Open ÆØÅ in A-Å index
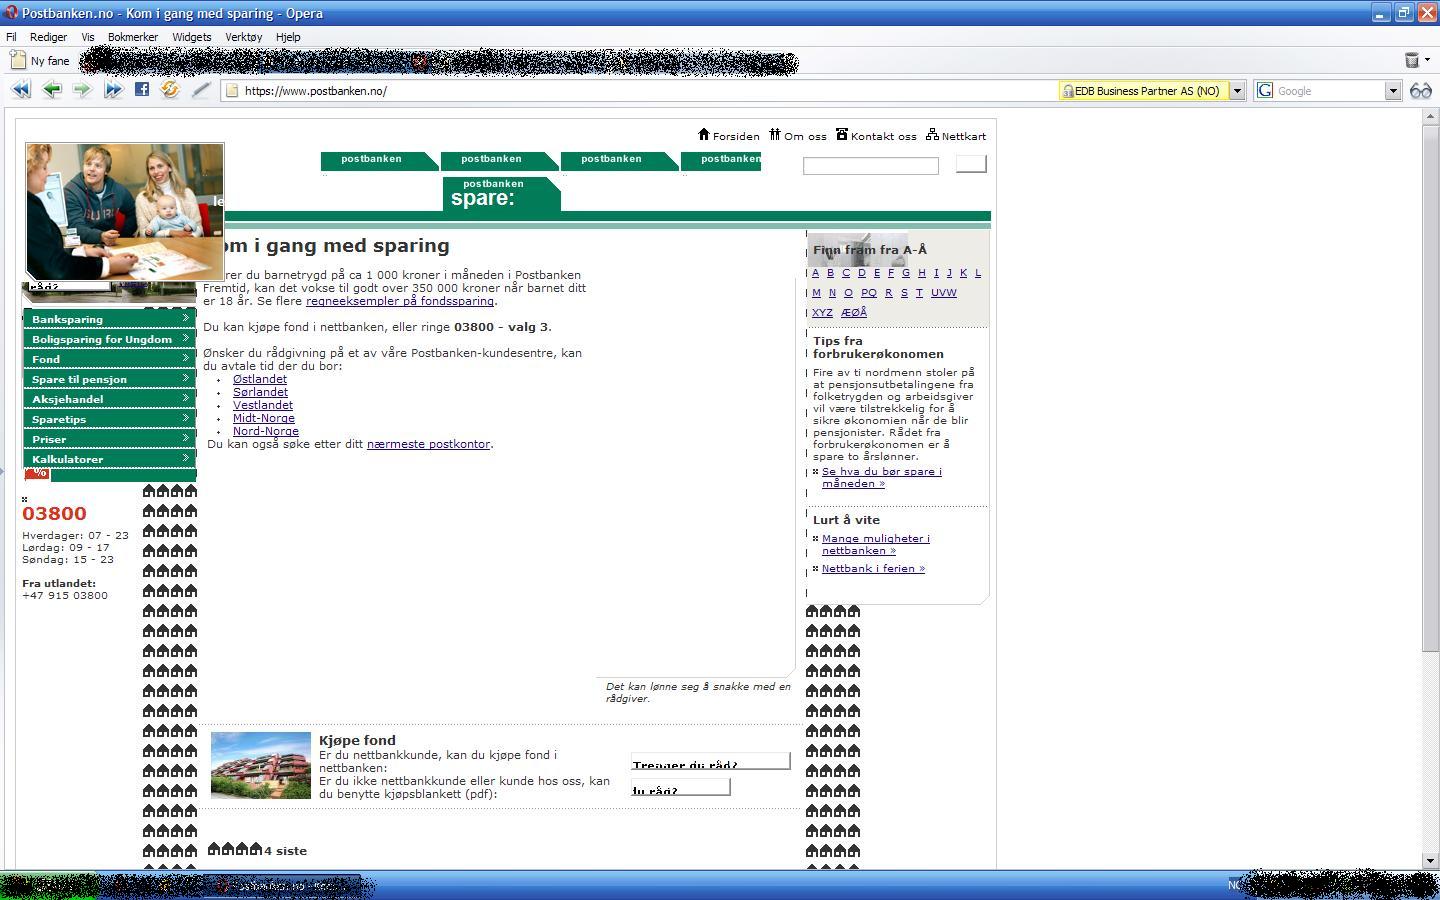This screenshot has width=1440, height=900. point(854,313)
